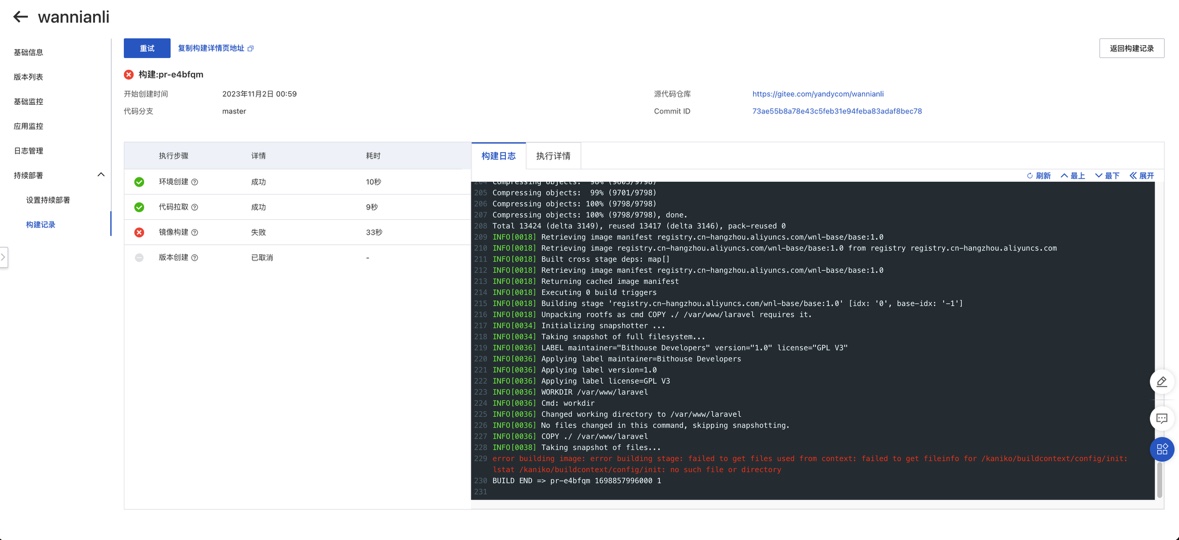Switch to the 执行详情 tab
1179x540 pixels.
pyautogui.click(x=553, y=156)
